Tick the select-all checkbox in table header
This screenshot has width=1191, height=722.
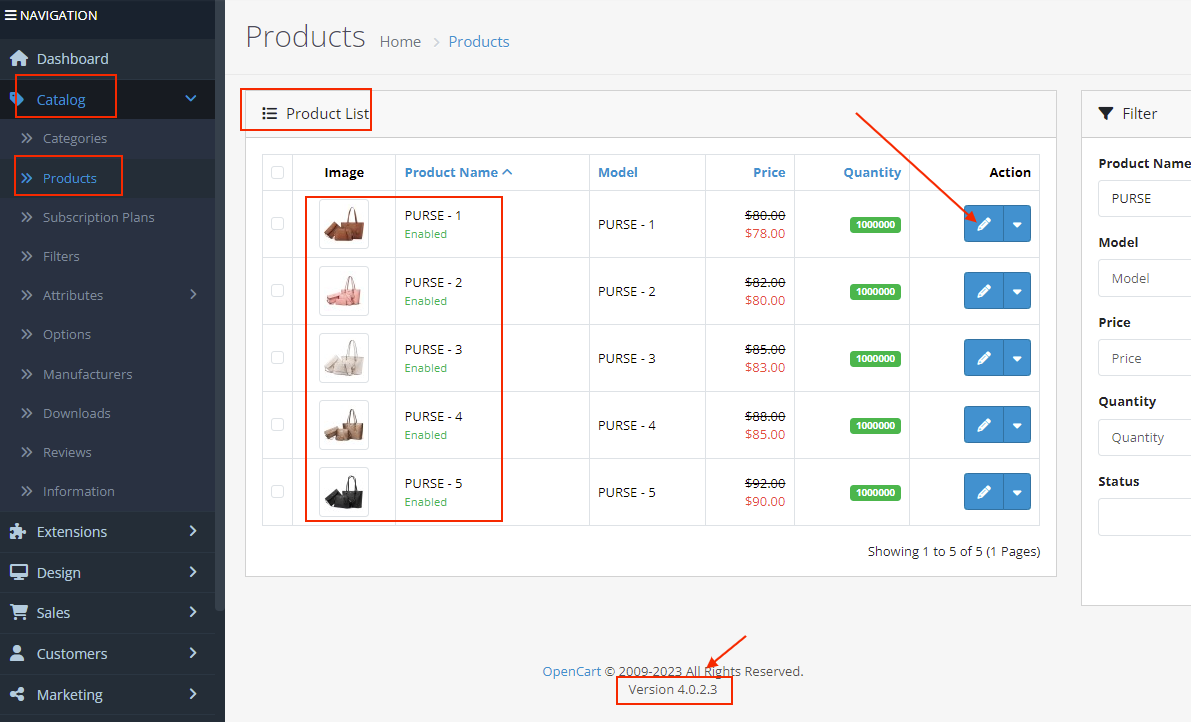277,173
